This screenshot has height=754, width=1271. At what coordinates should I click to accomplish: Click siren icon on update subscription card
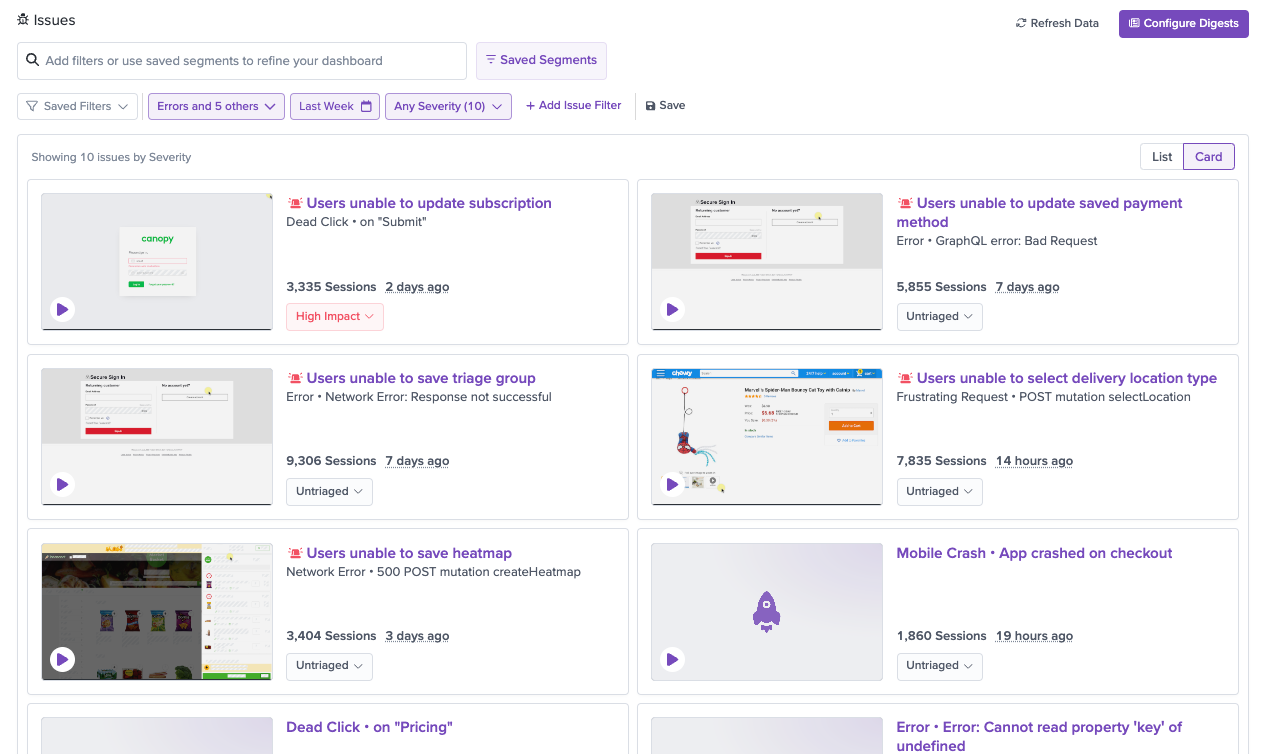tap(295, 203)
